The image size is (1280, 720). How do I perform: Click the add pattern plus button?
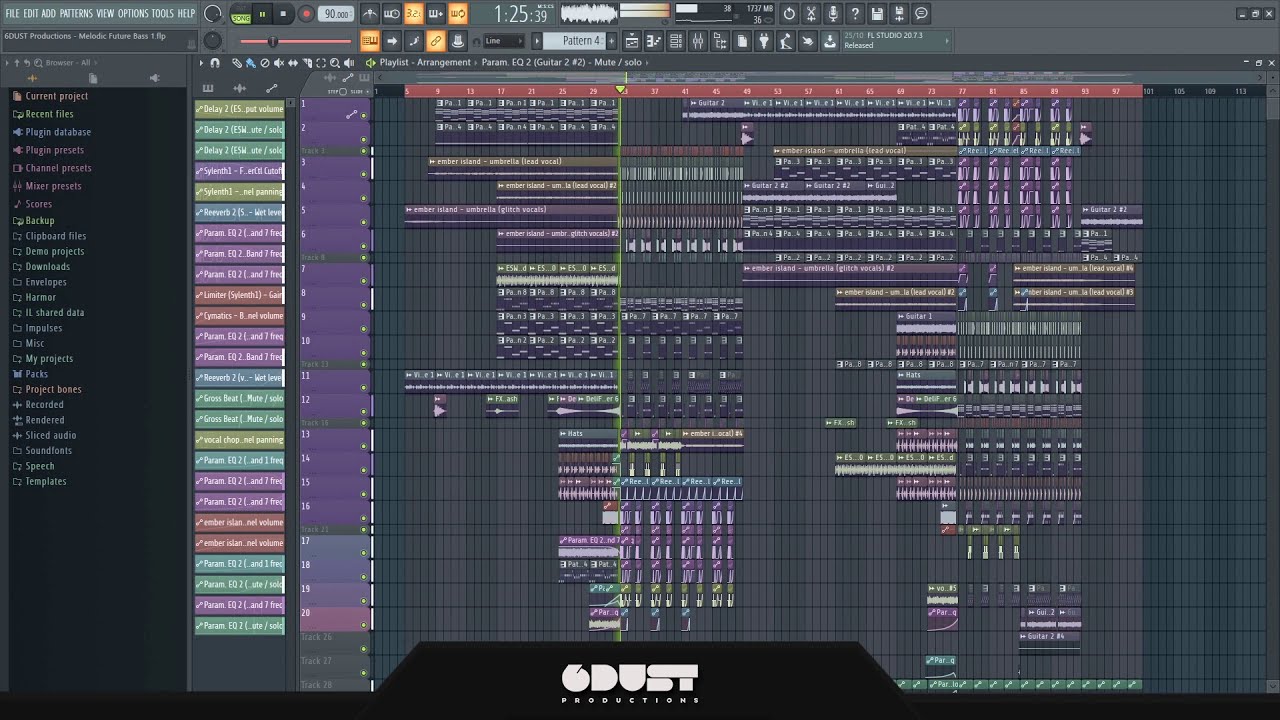click(x=611, y=41)
